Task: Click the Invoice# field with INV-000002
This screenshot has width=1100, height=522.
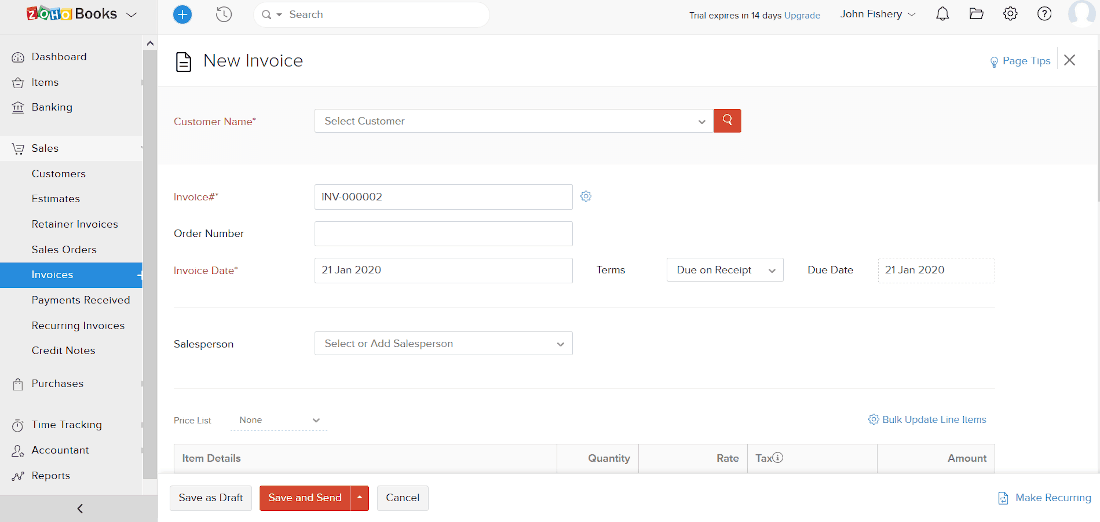Action: click(x=443, y=196)
